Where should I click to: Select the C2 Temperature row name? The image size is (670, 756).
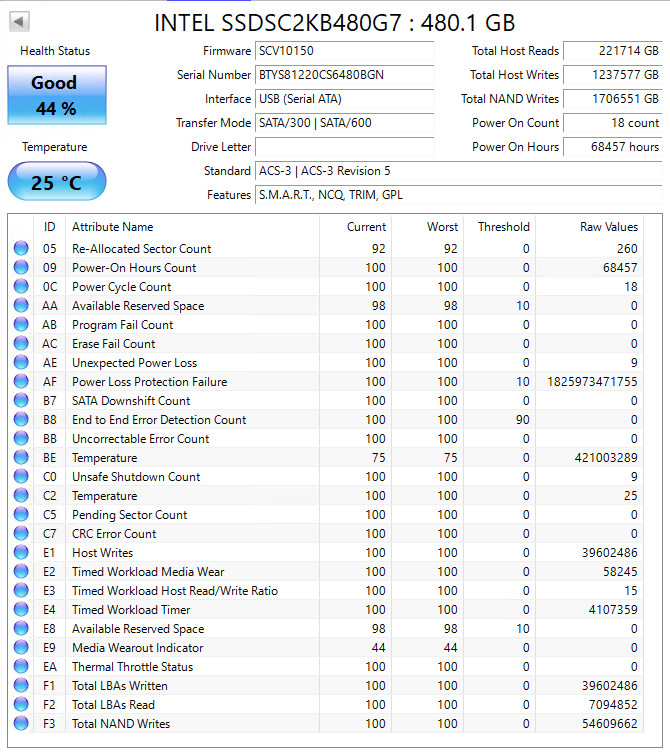(104, 495)
